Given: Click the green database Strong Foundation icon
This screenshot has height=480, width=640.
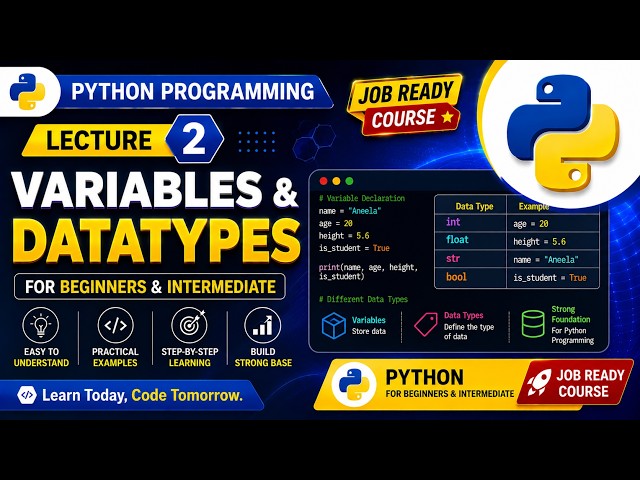Looking at the screenshot, I should coord(533,324).
